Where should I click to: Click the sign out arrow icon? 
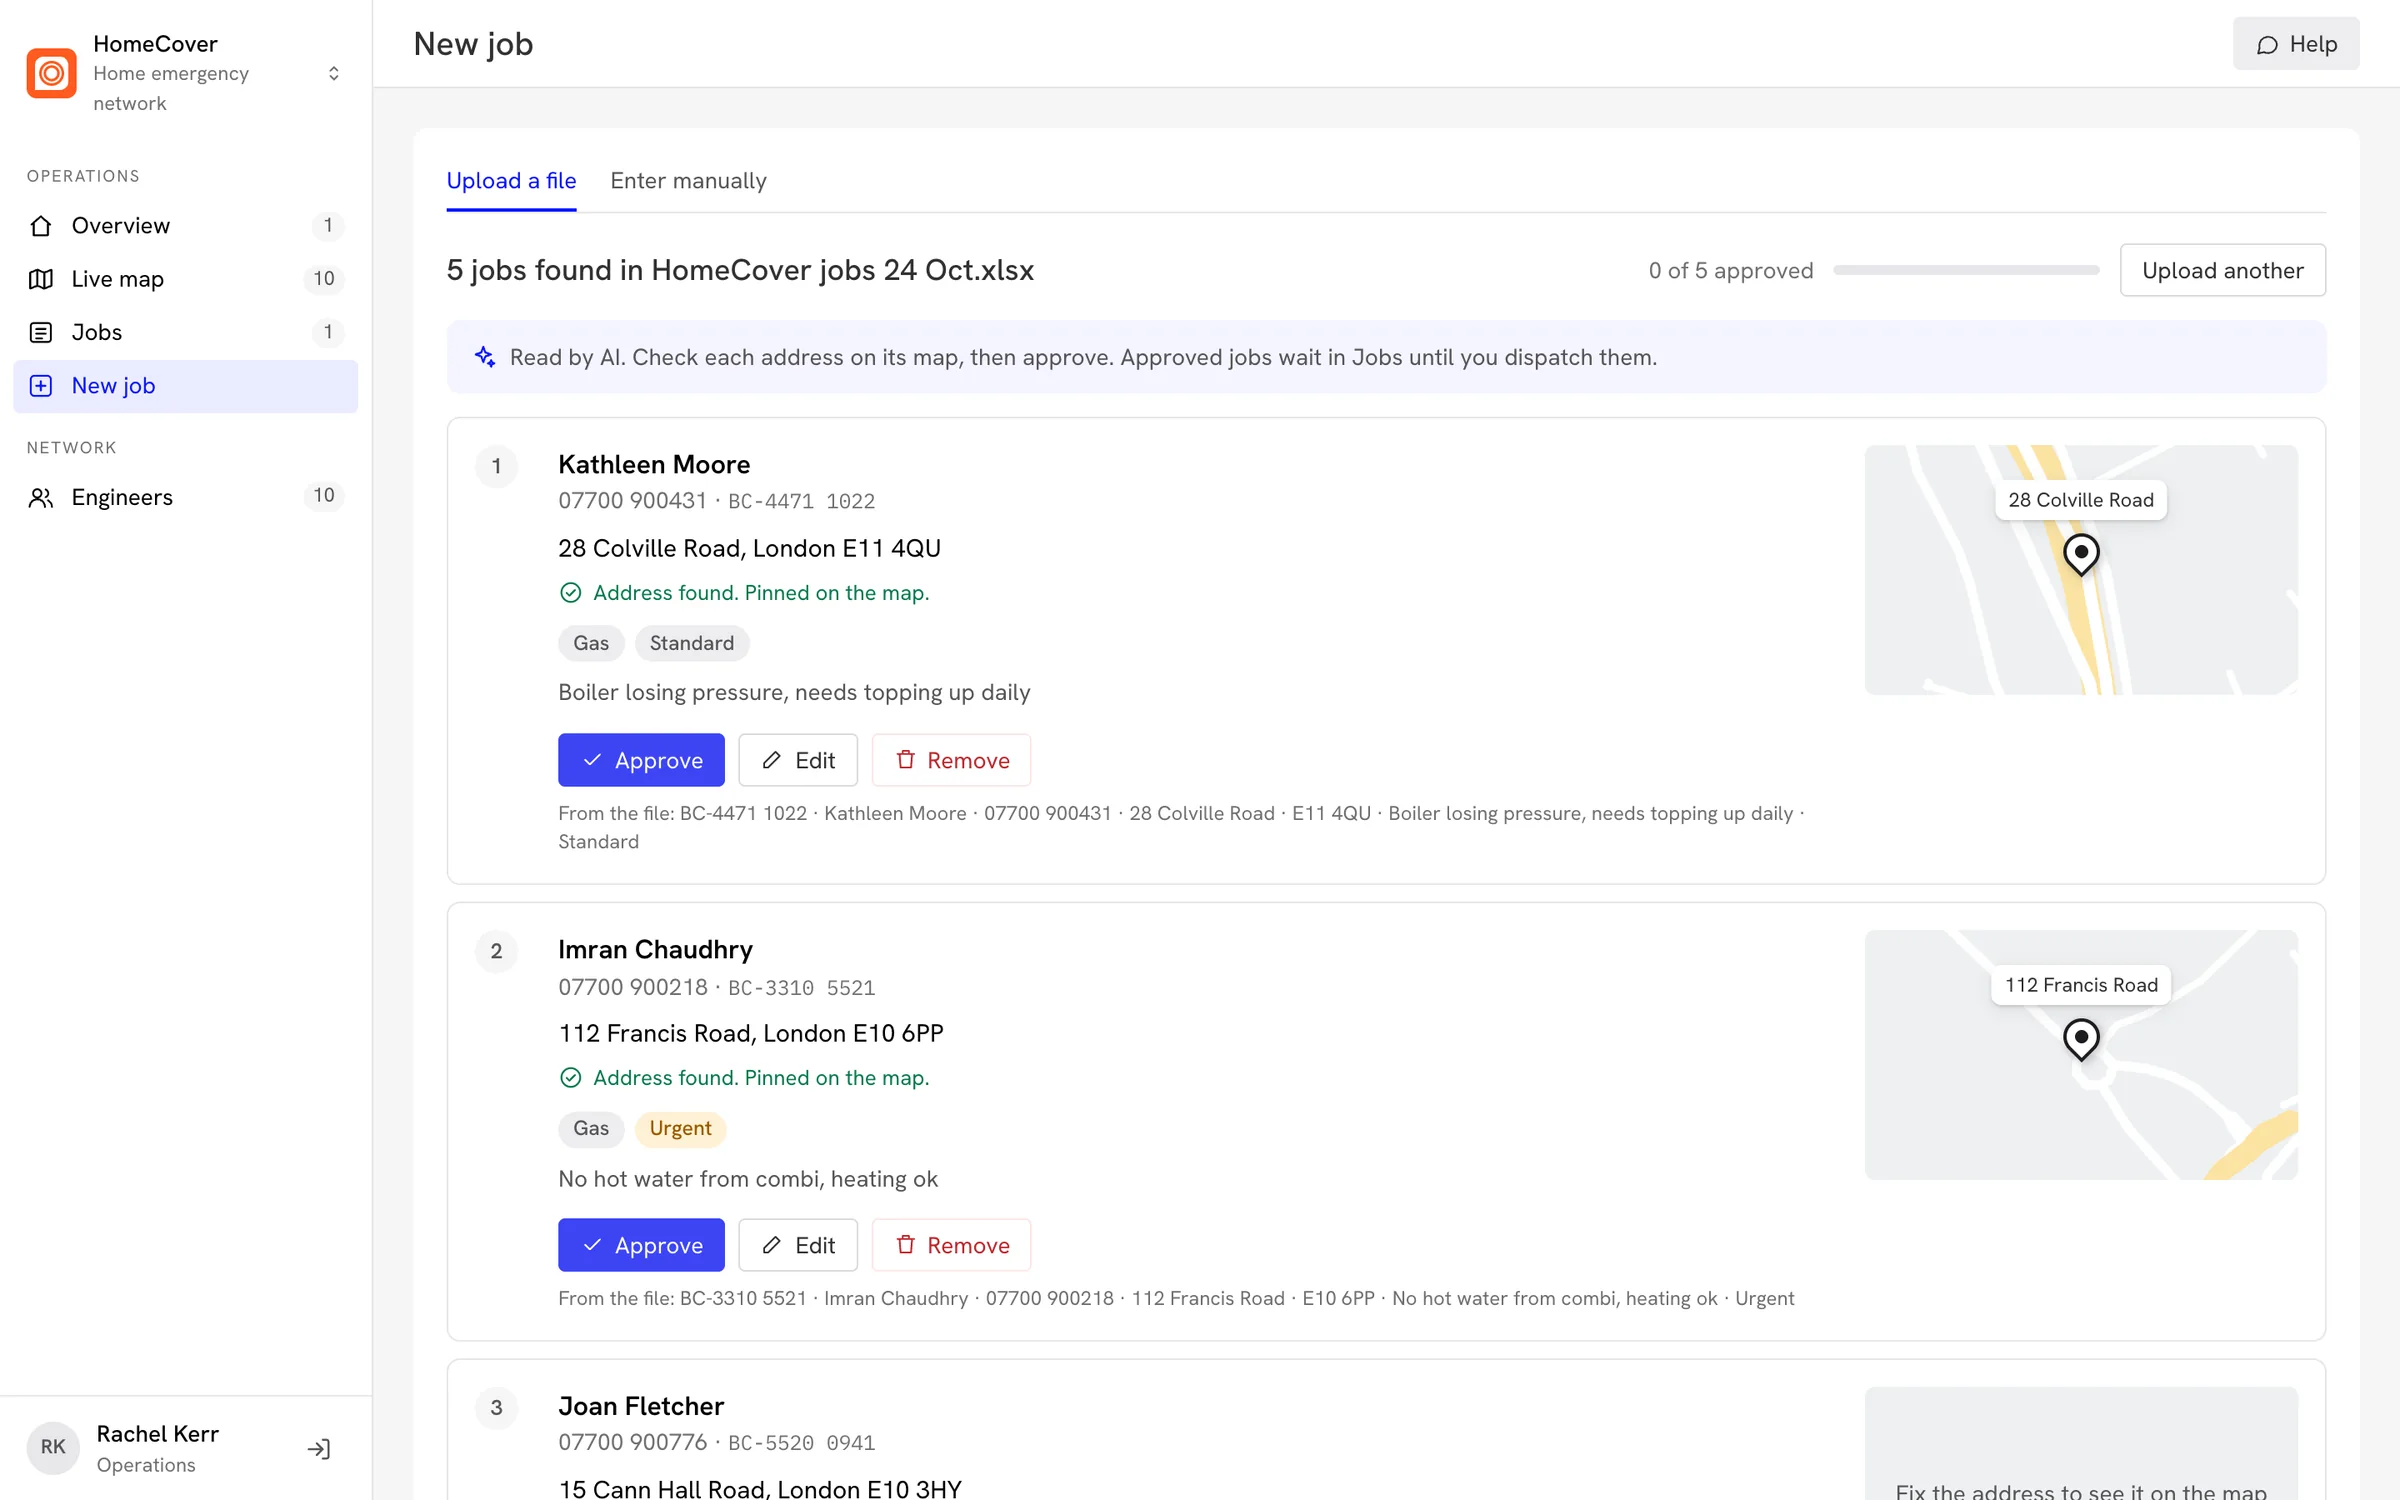pos(319,1448)
